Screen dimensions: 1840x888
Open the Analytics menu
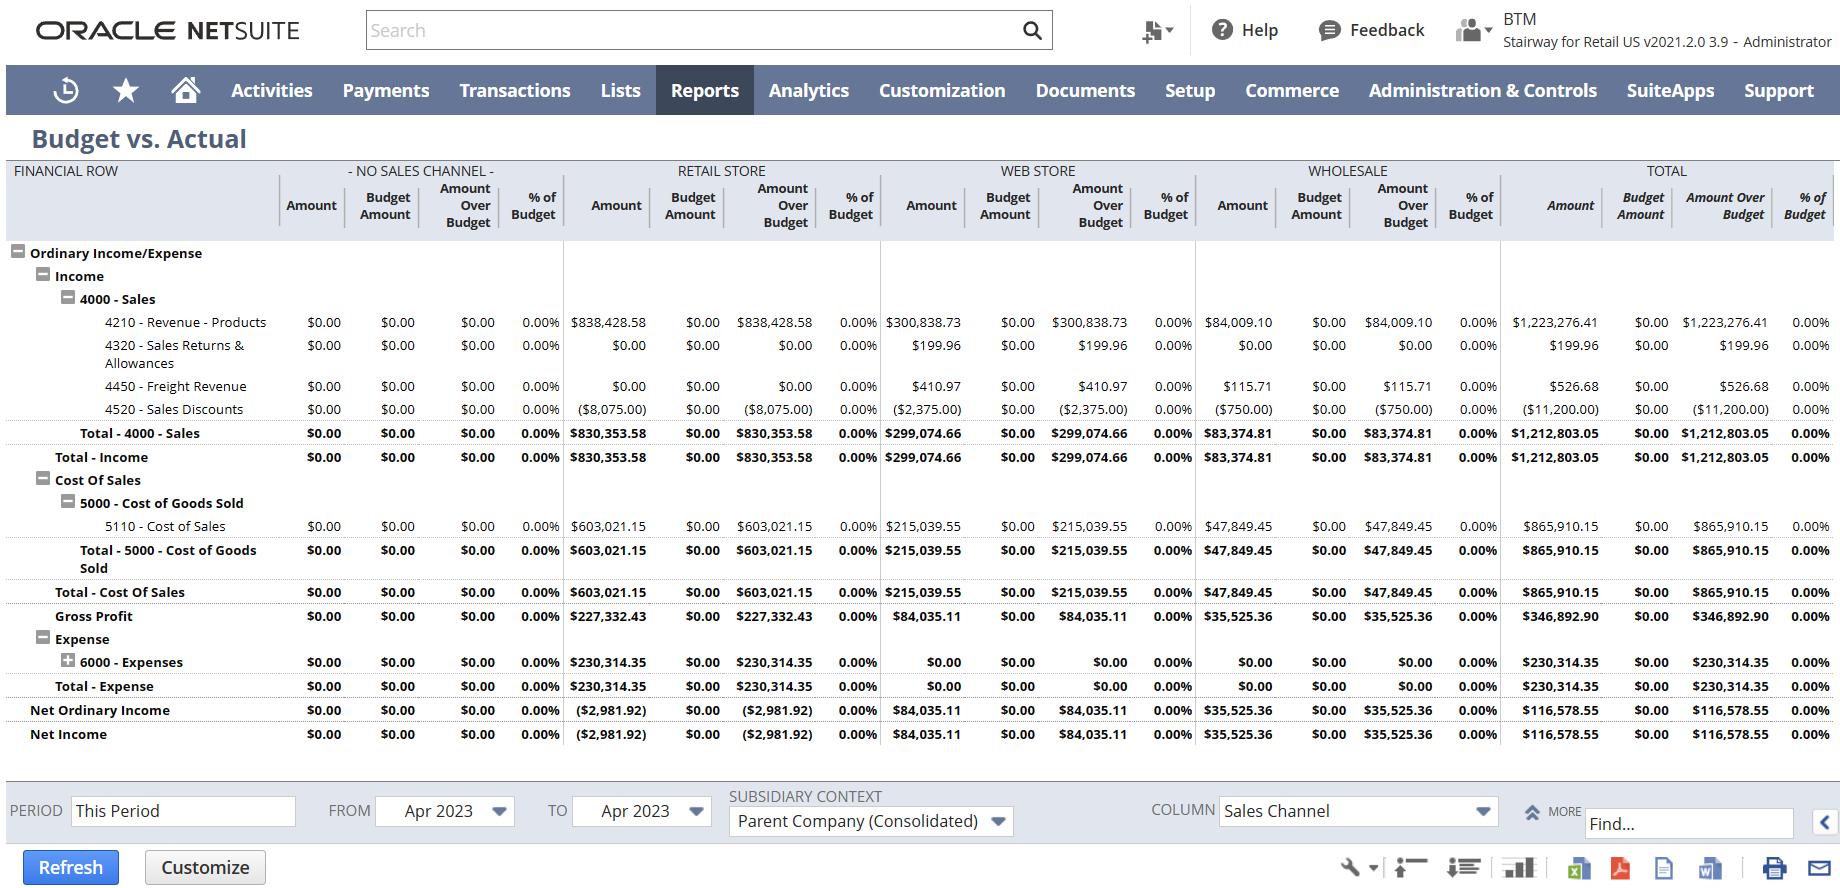pyautogui.click(x=809, y=90)
